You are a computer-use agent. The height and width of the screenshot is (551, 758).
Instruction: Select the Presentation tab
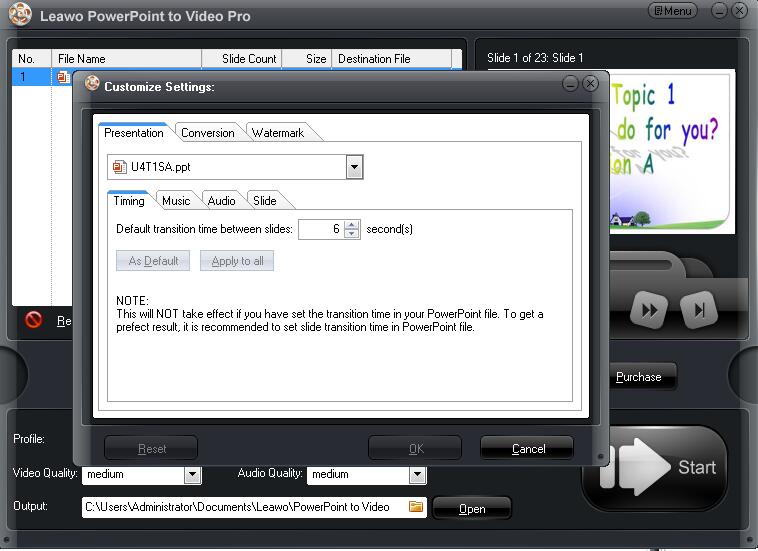coord(133,133)
